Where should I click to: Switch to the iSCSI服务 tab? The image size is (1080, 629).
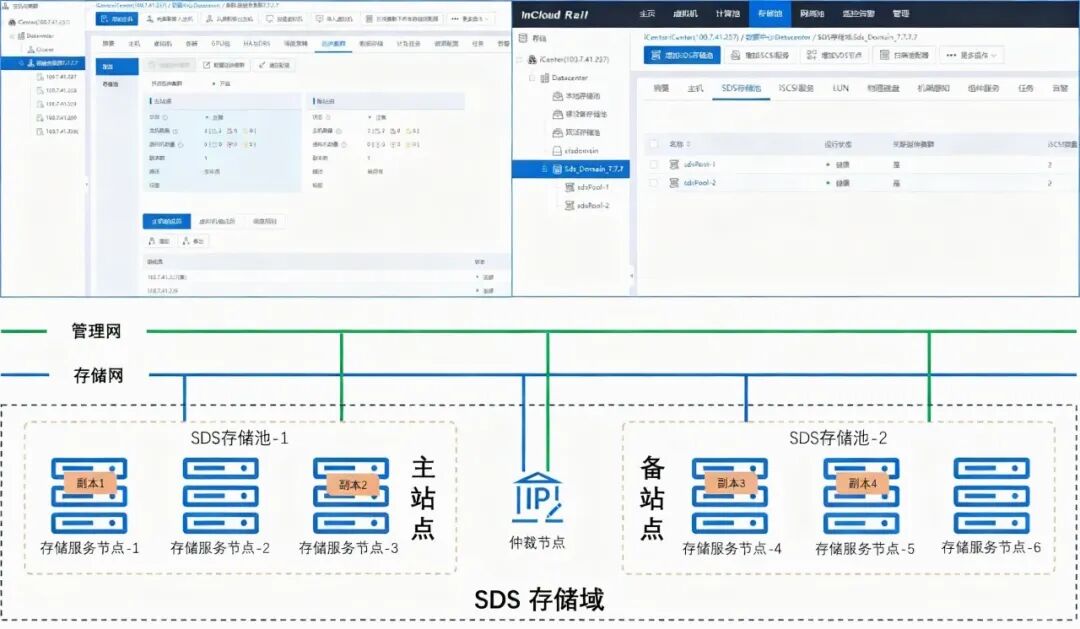coord(796,88)
